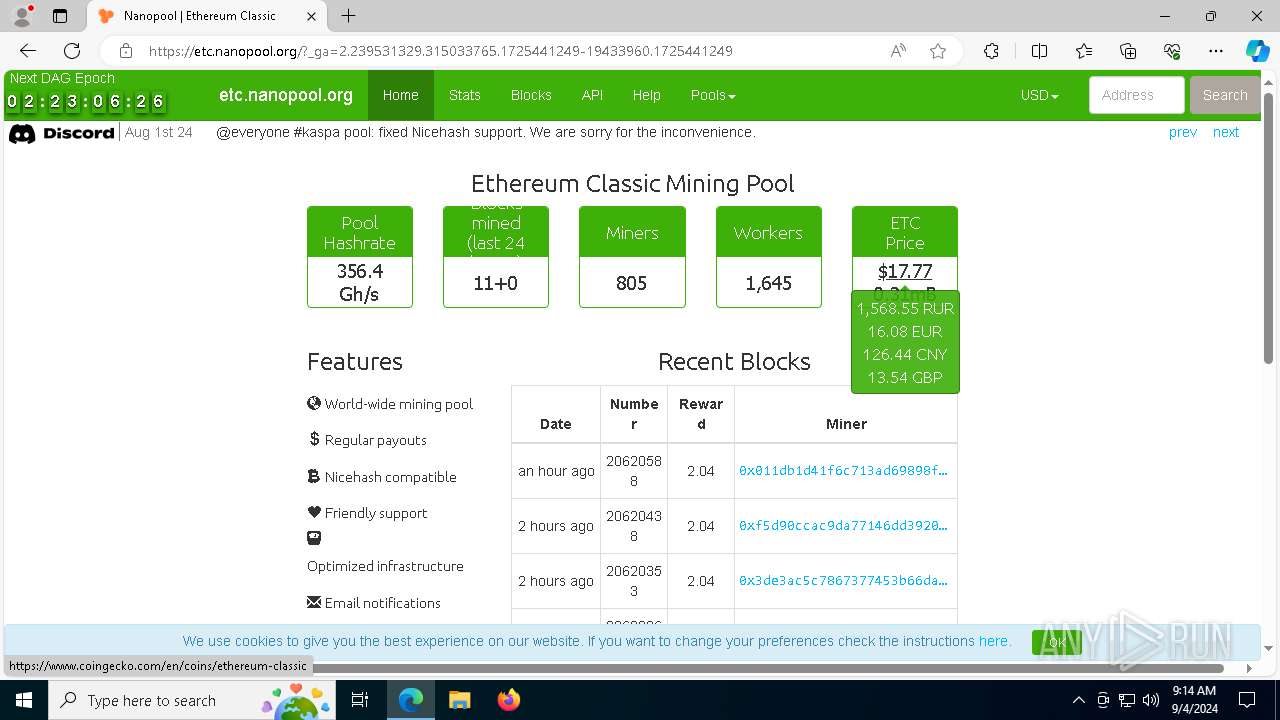
Task: Open the Stats page
Action: click(x=464, y=95)
